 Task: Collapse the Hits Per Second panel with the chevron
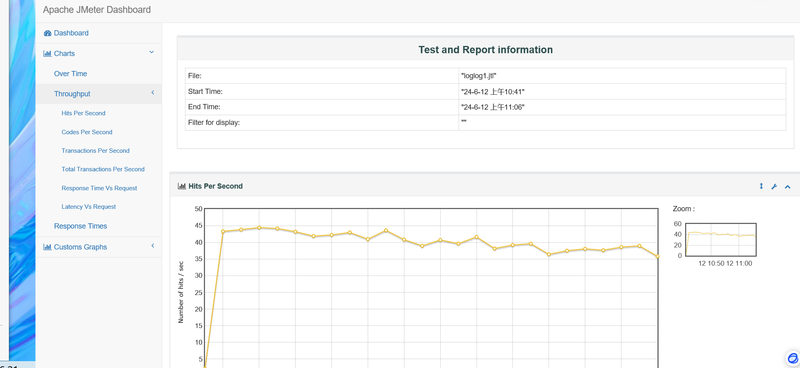[x=787, y=187]
